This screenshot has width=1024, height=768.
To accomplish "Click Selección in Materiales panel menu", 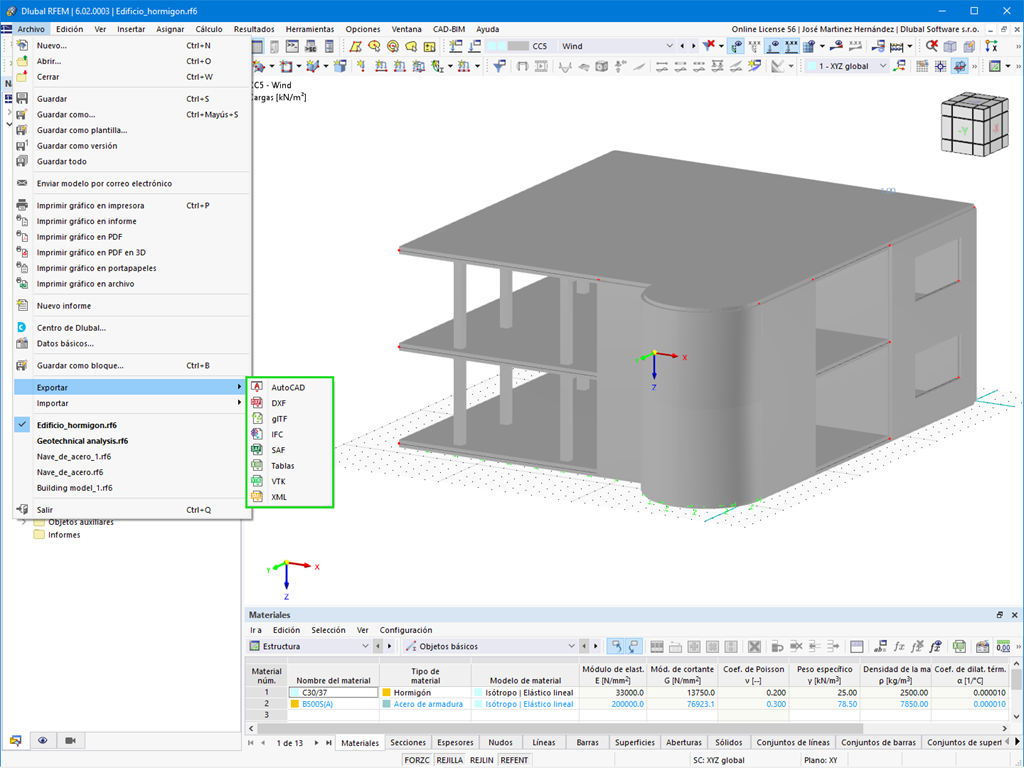I will coord(328,630).
